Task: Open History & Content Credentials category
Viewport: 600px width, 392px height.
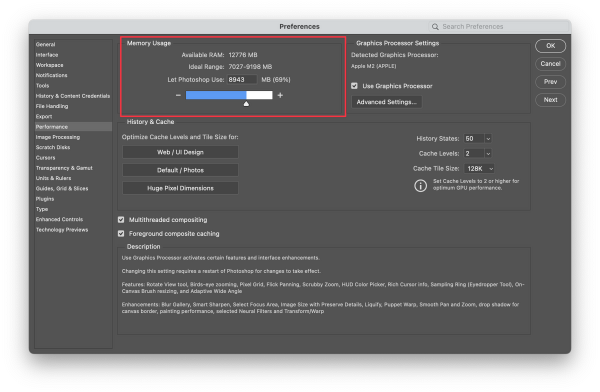Action: 73,96
